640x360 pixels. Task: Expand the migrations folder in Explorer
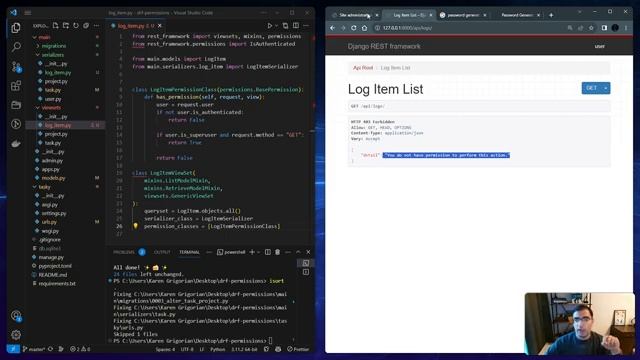[53, 46]
